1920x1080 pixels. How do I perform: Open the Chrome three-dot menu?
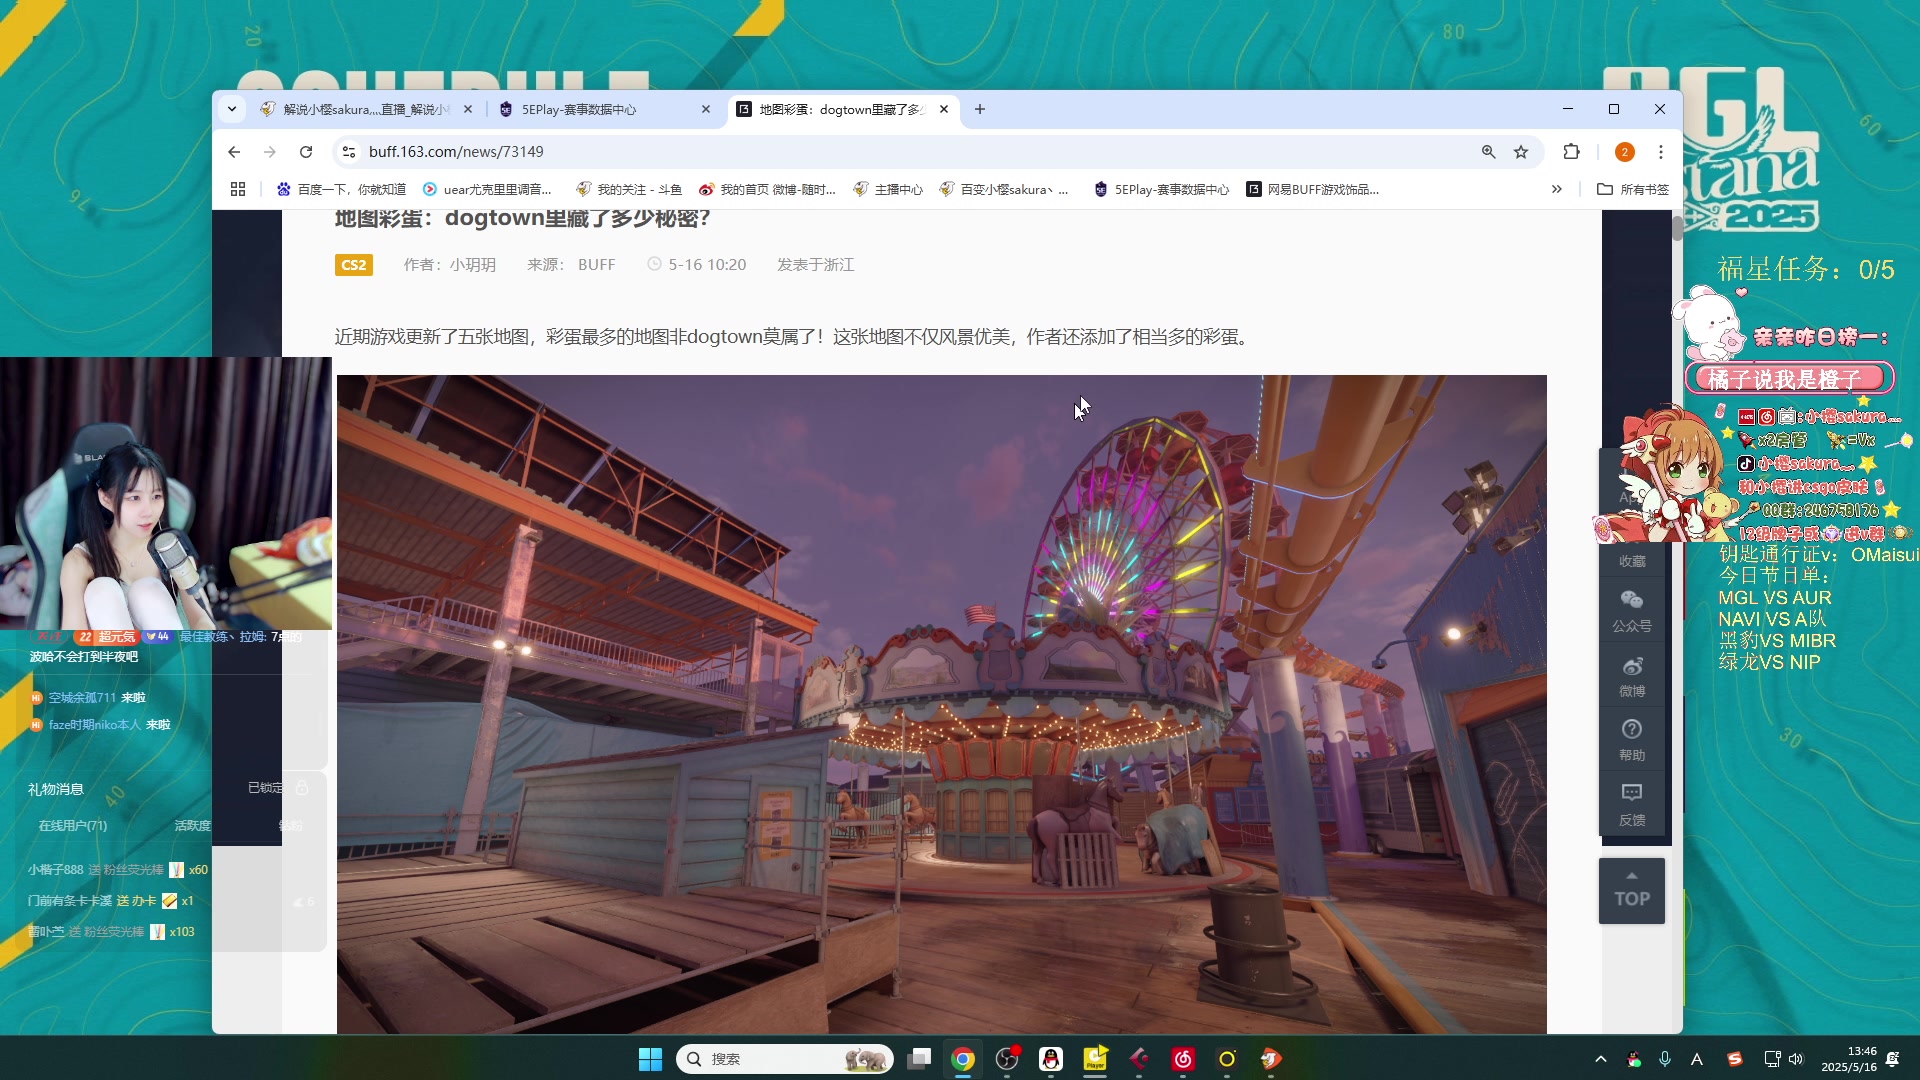(x=1661, y=152)
